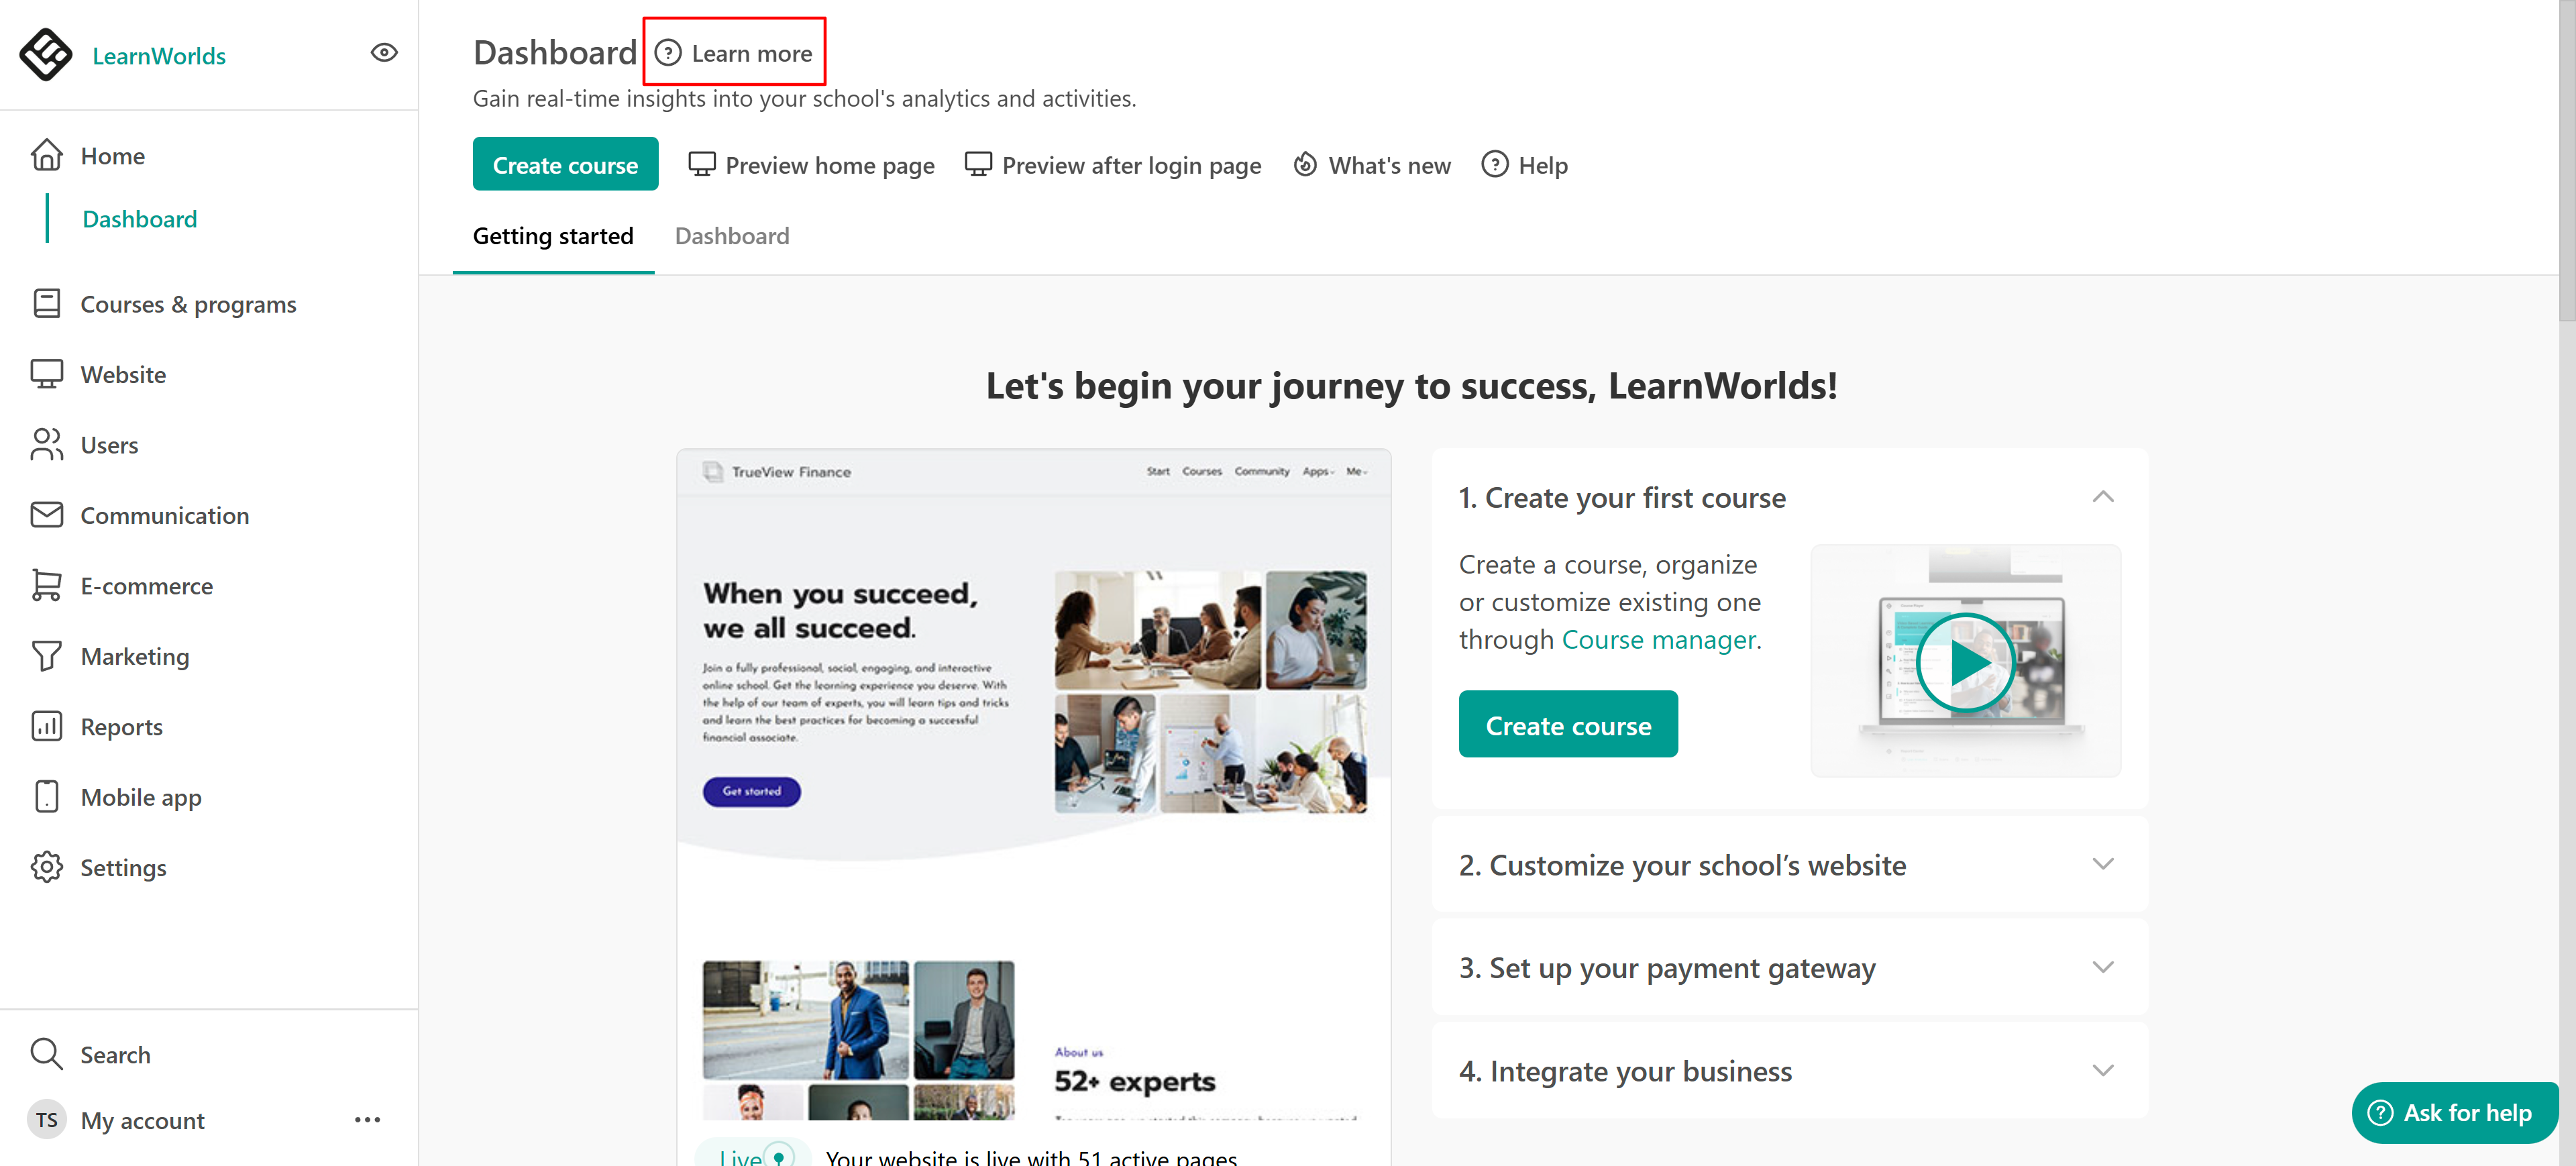The width and height of the screenshot is (2576, 1166).
Task: Switch to the Dashboard tab
Action: coord(731,236)
